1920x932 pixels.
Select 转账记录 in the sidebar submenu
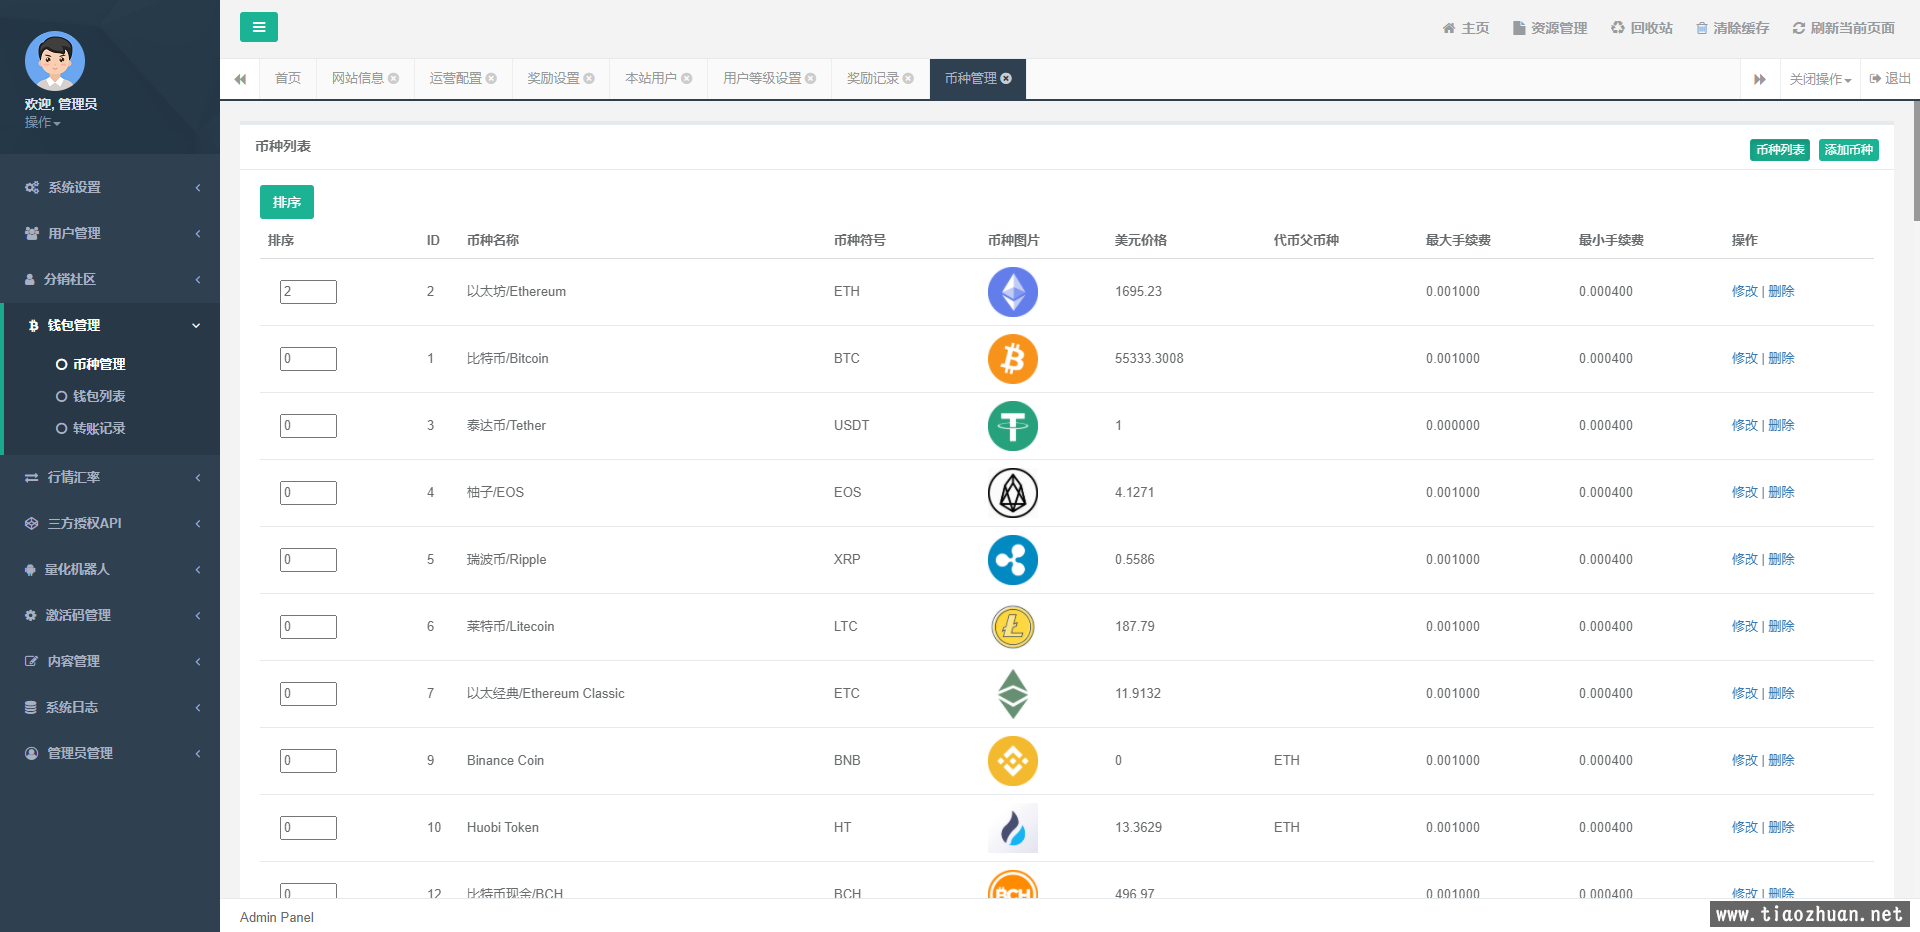(x=99, y=428)
